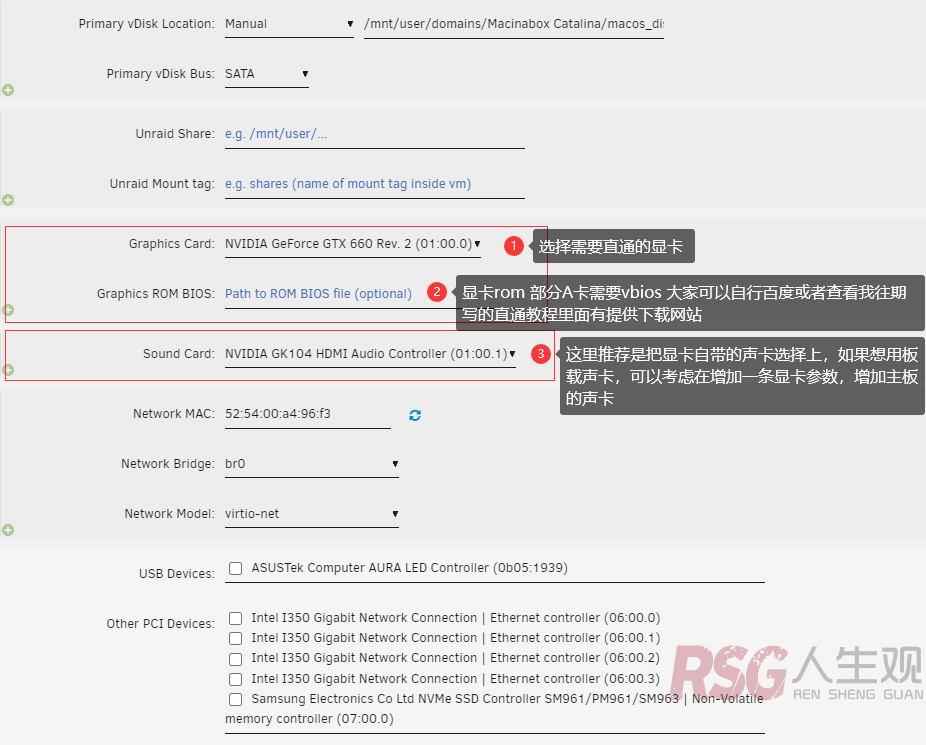The image size is (926, 745).
Task: Click the green plus icon beside Graphics ROM BIOS
Action: point(8,309)
